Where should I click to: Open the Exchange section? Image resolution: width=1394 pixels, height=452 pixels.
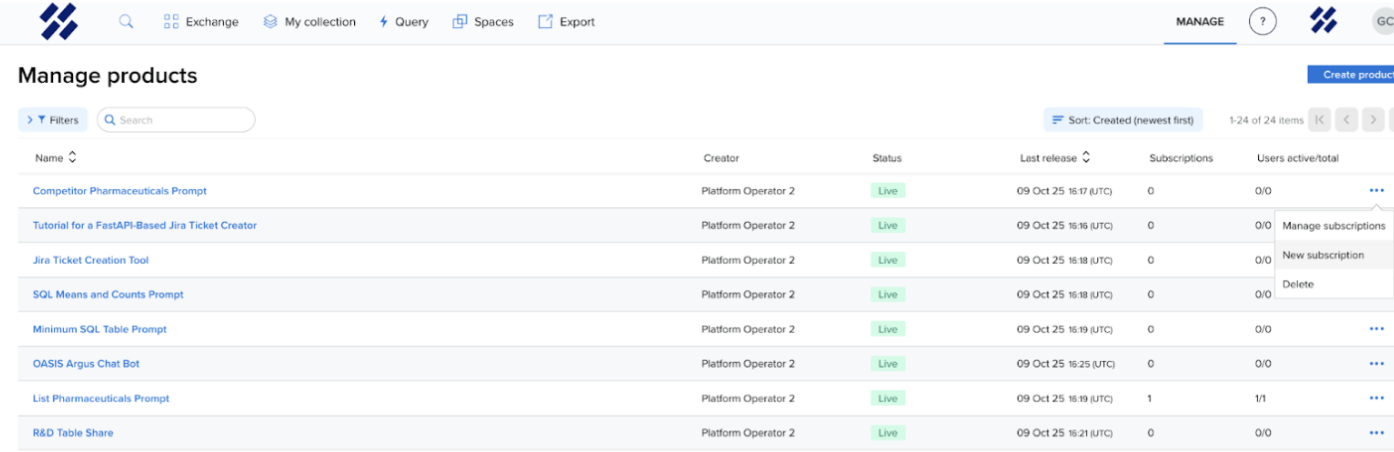click(x=201, y=22)
